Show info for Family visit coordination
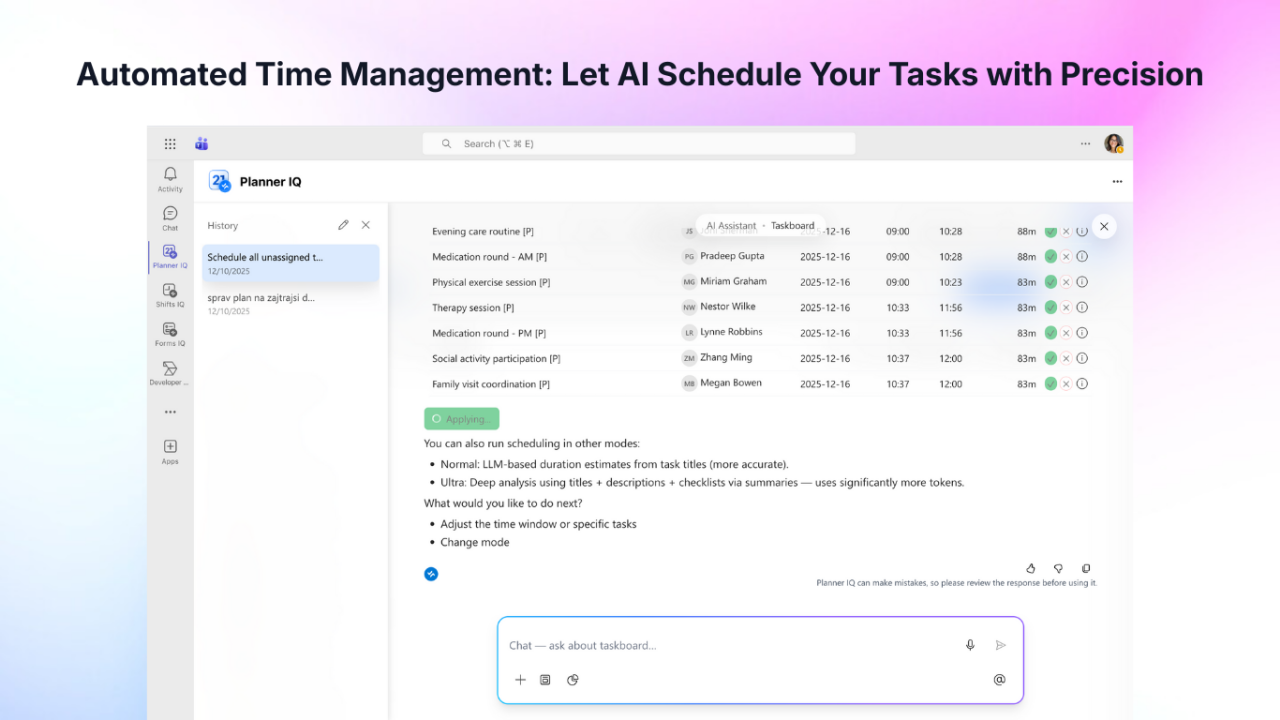 pyautogui.click(x=1082, y=384)
